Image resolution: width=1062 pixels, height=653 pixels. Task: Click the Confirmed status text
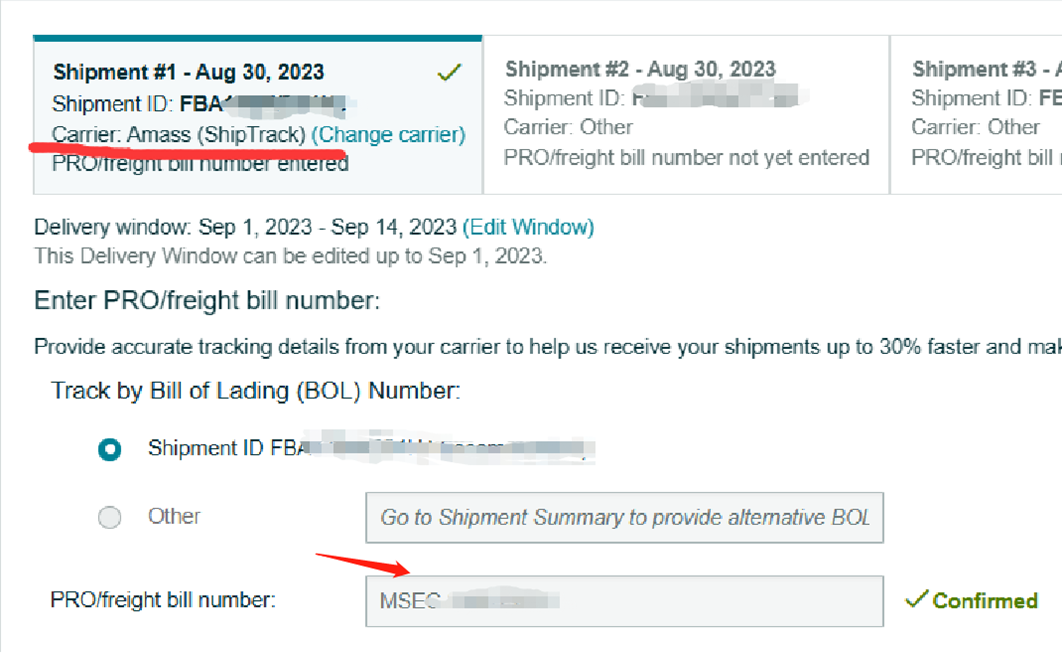[x=984, y=601]
